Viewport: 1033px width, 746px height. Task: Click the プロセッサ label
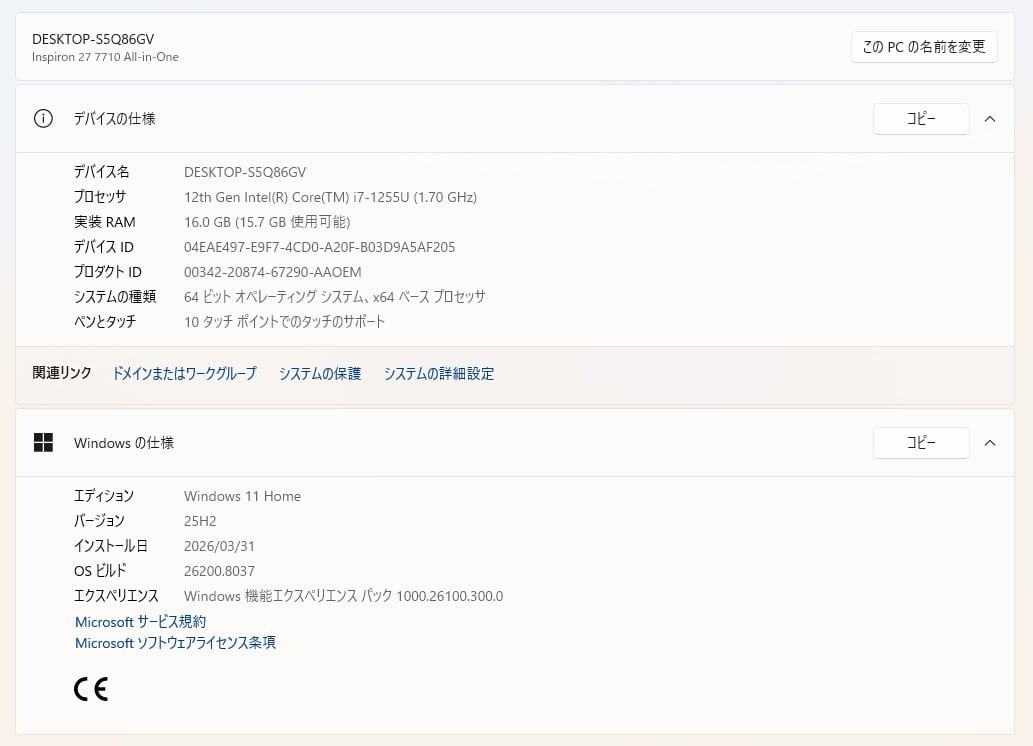(x=99, y=197)
